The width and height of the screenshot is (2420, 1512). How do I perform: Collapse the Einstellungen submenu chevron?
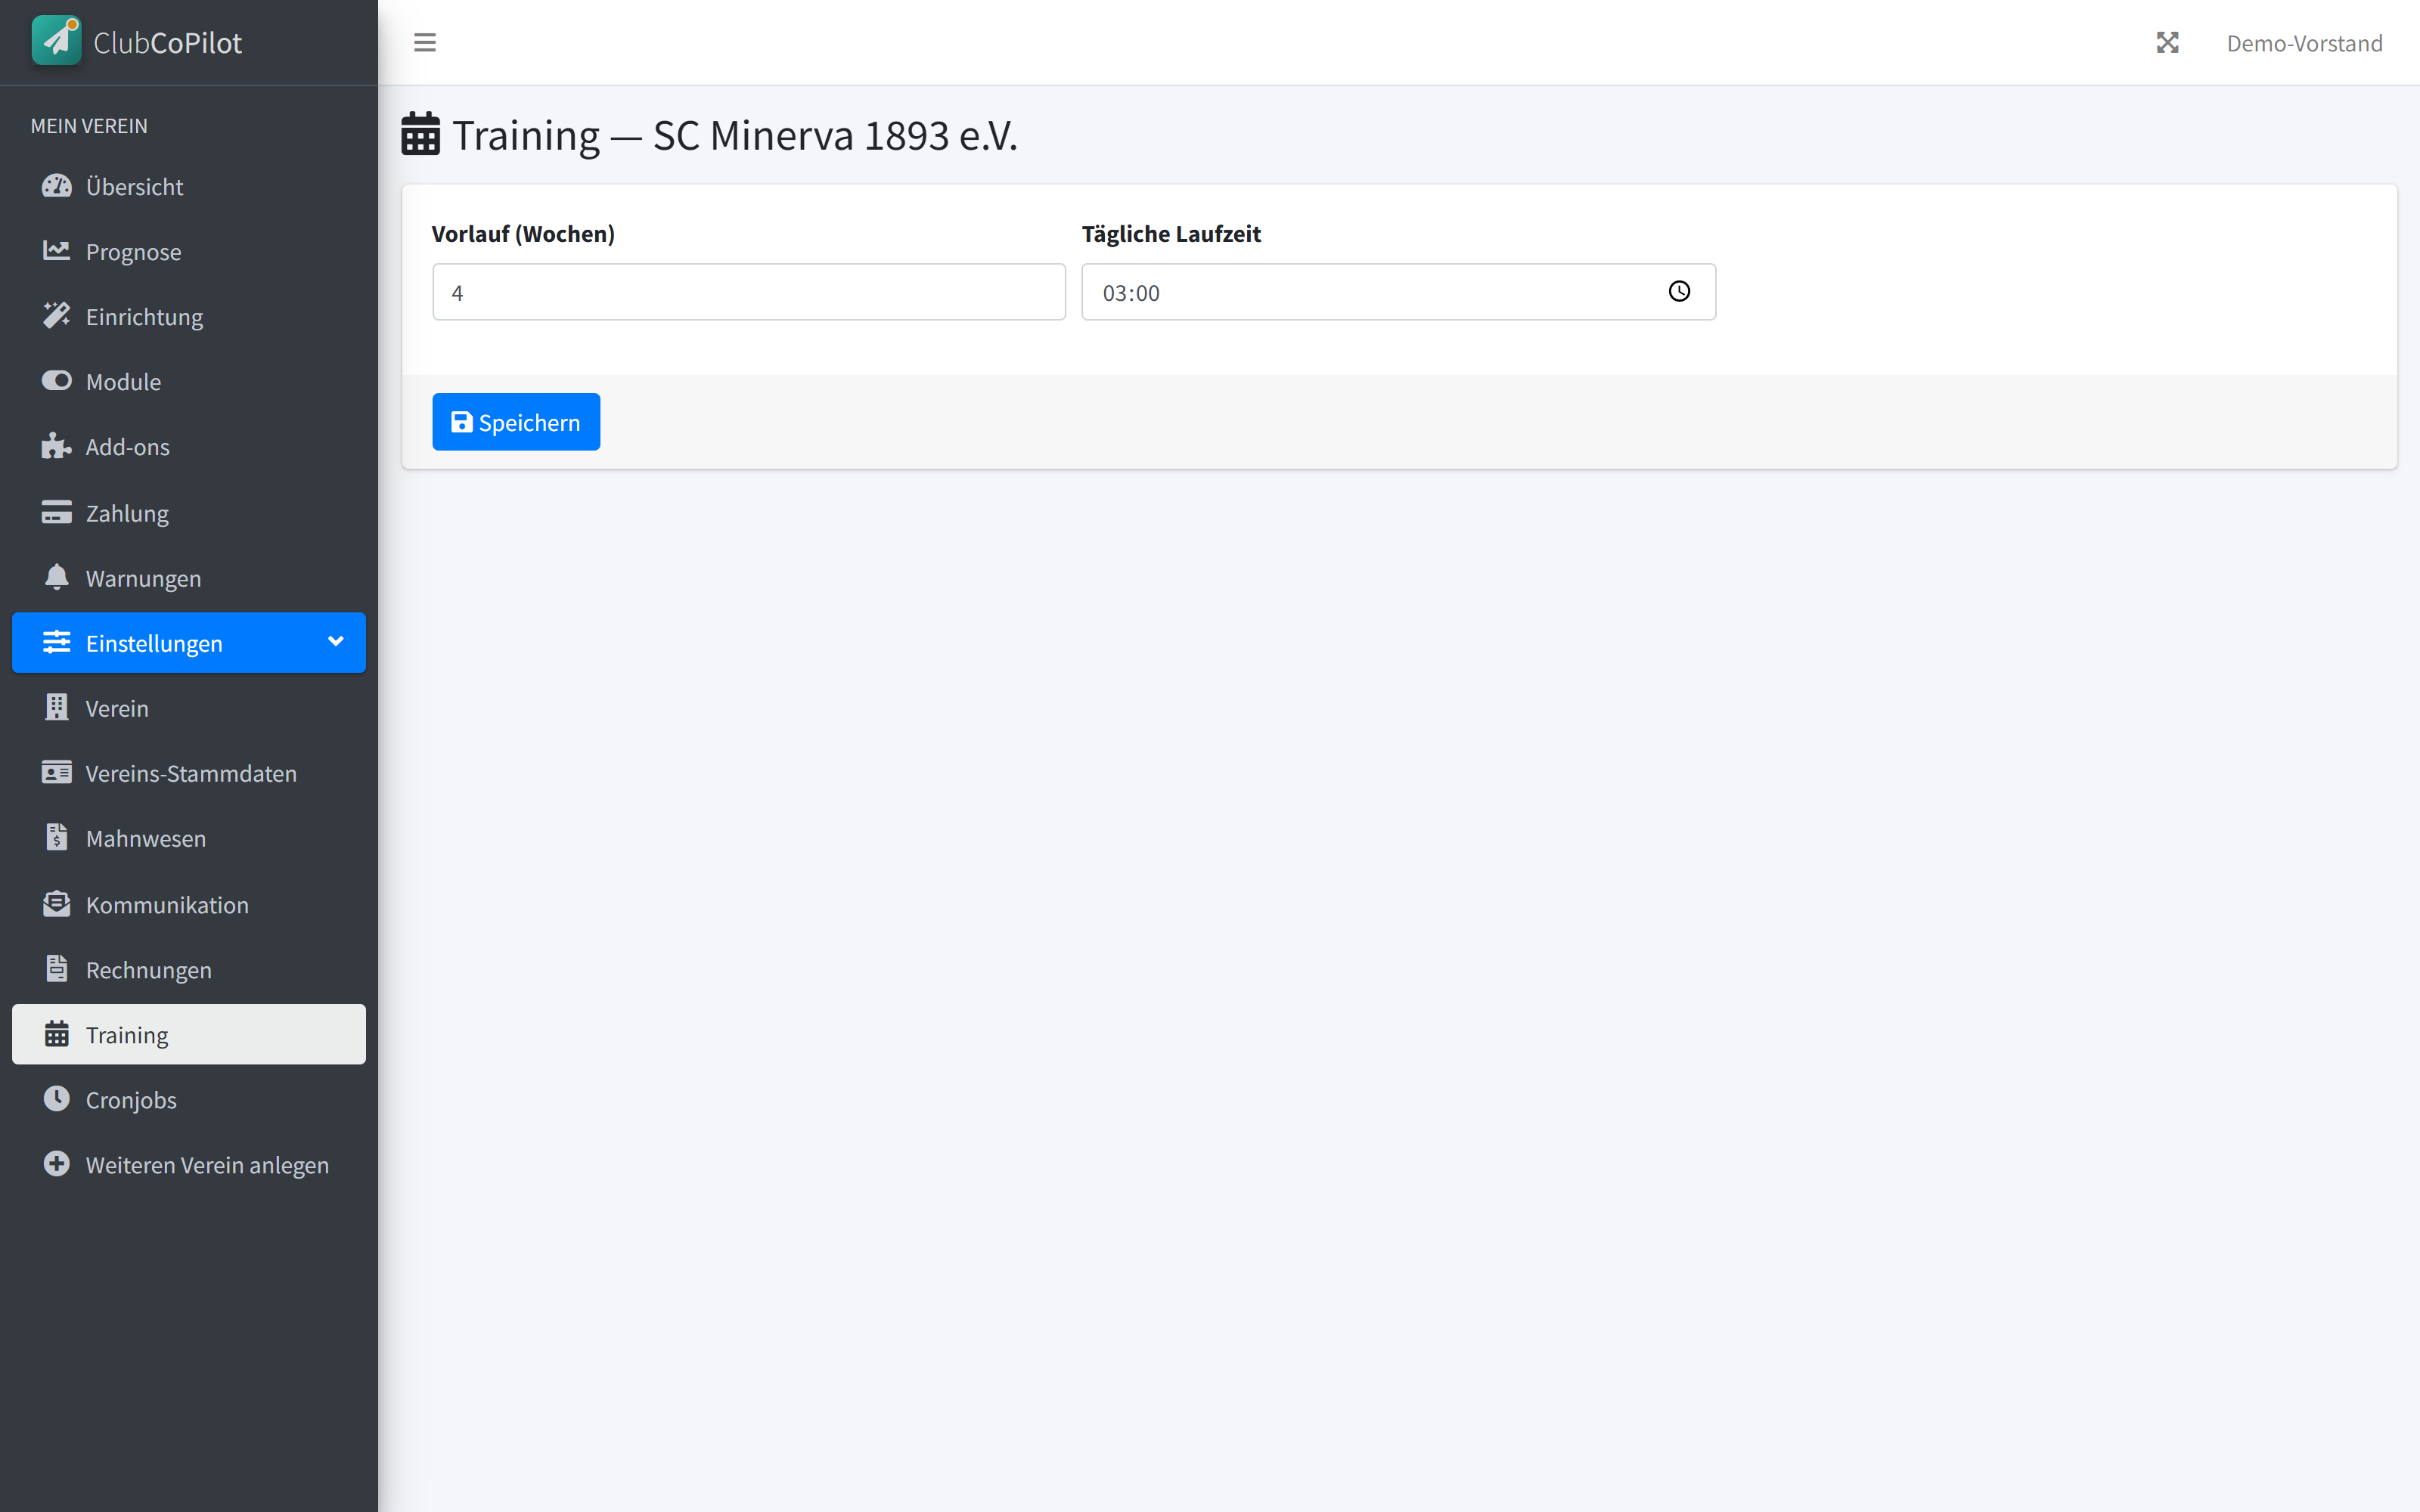(336, 641)
